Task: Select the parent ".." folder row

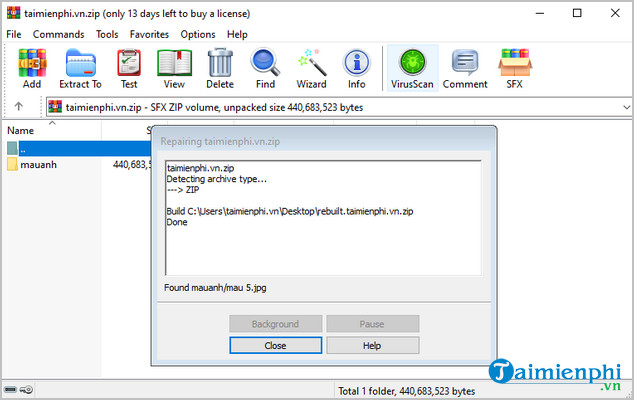Action: pos(79,148)
